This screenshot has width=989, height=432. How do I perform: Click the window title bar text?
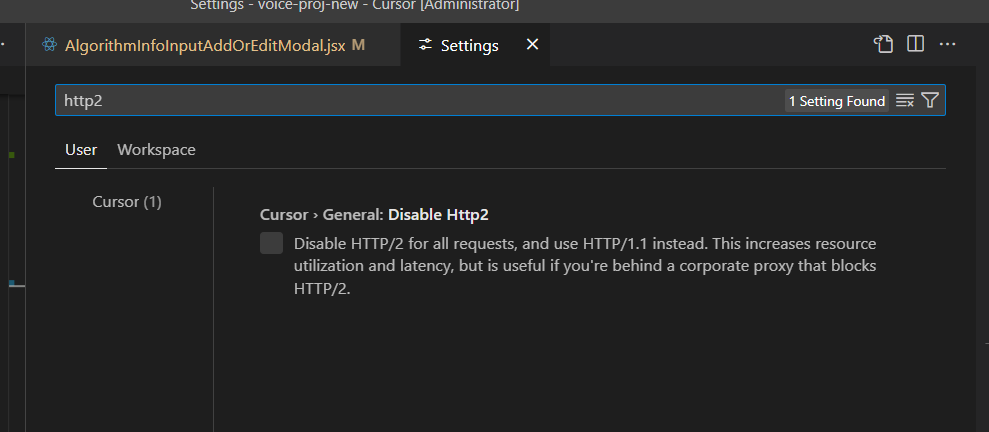tap(354, 6)
